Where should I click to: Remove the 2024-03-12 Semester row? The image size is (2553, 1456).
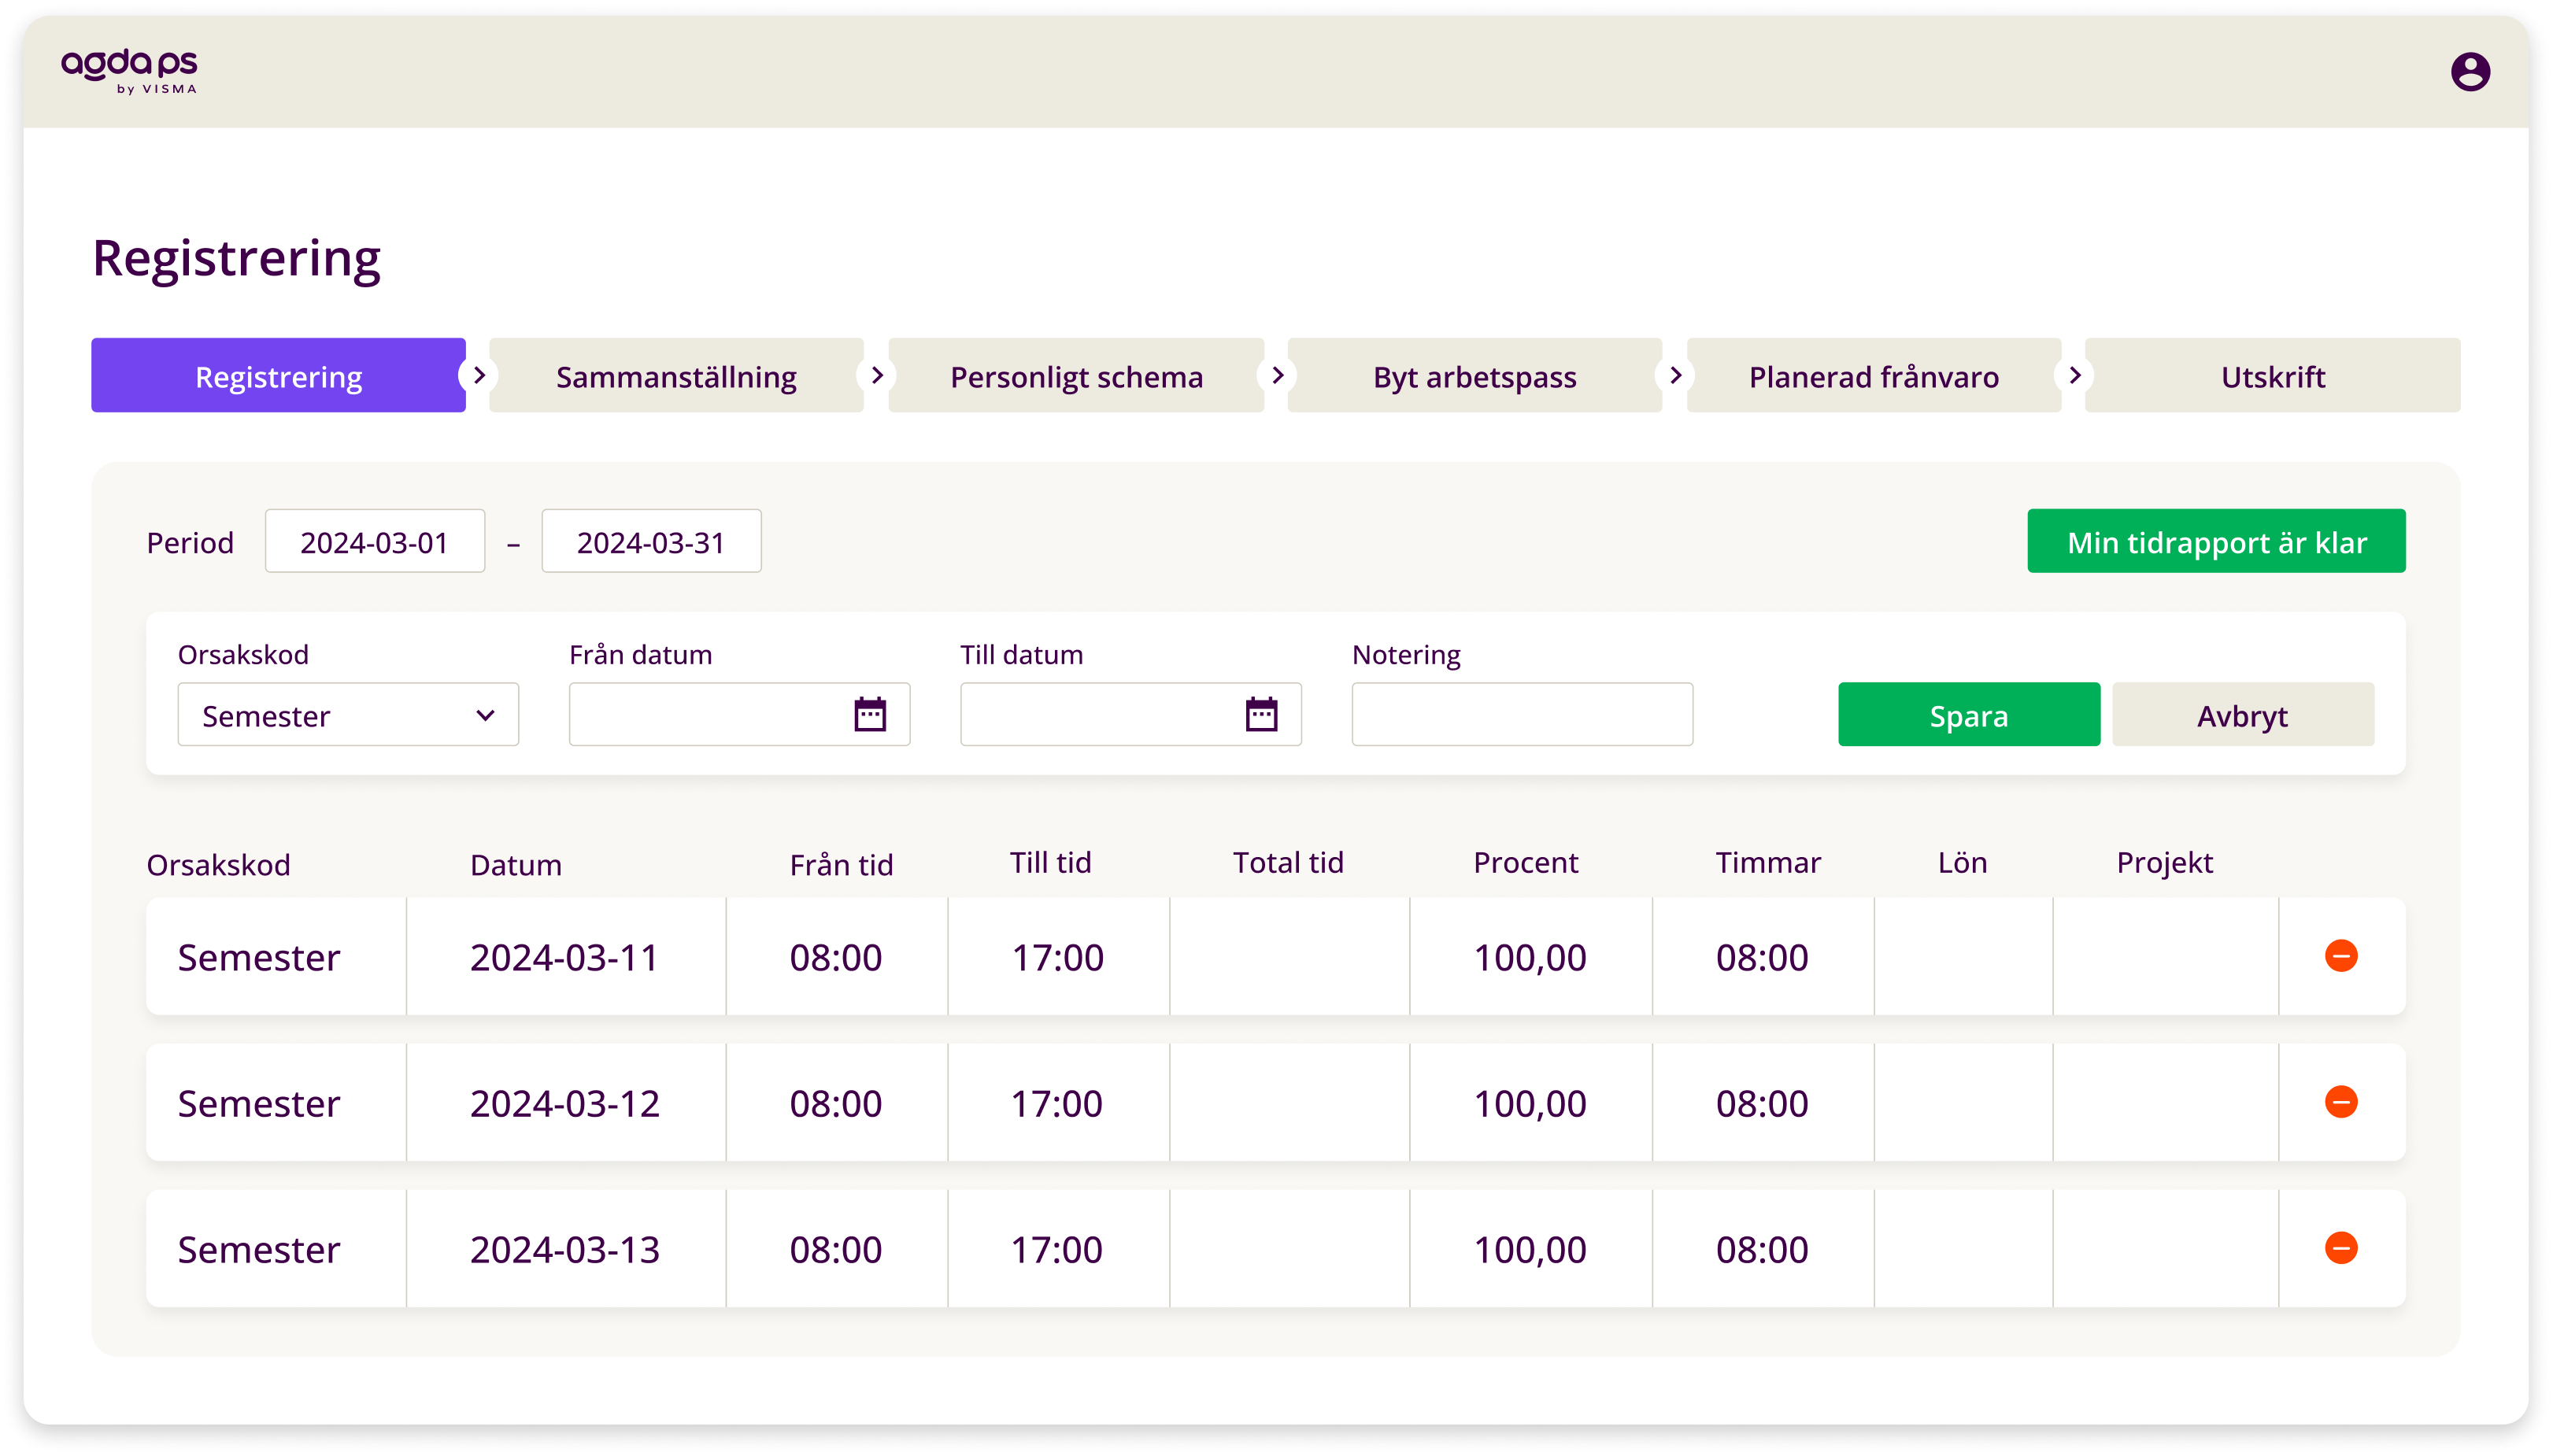(2340, 1102)
